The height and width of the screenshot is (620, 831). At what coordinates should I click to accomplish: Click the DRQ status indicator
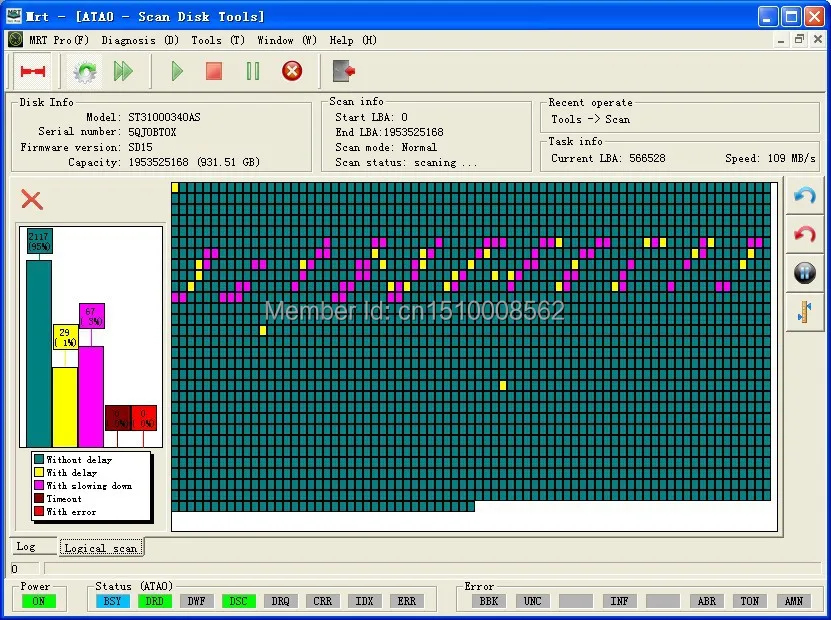(280, 601)
